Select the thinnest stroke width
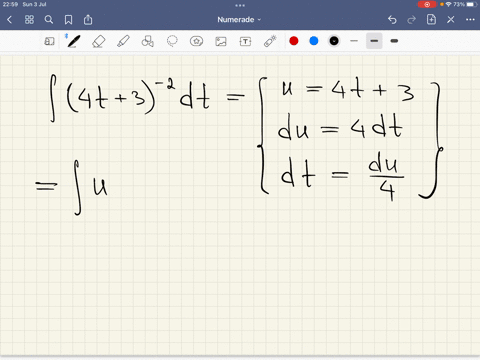The width and height of the screenshot is (480, 360). pyautogui.click(x=354, y=41)
